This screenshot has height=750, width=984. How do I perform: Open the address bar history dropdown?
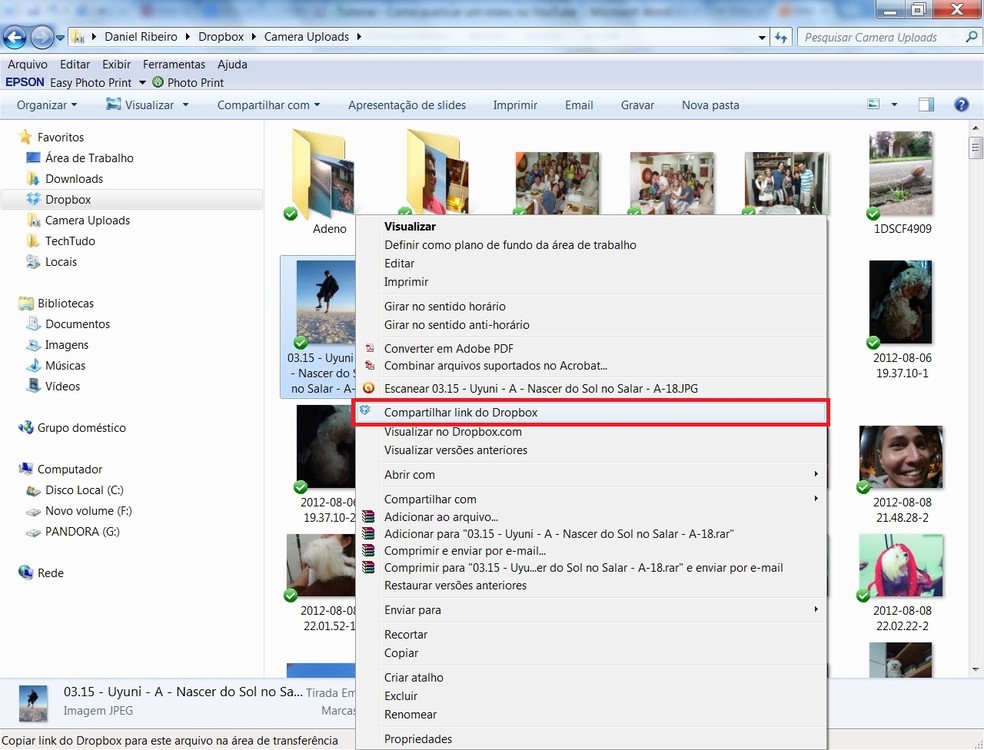click(x=762, y=38)
